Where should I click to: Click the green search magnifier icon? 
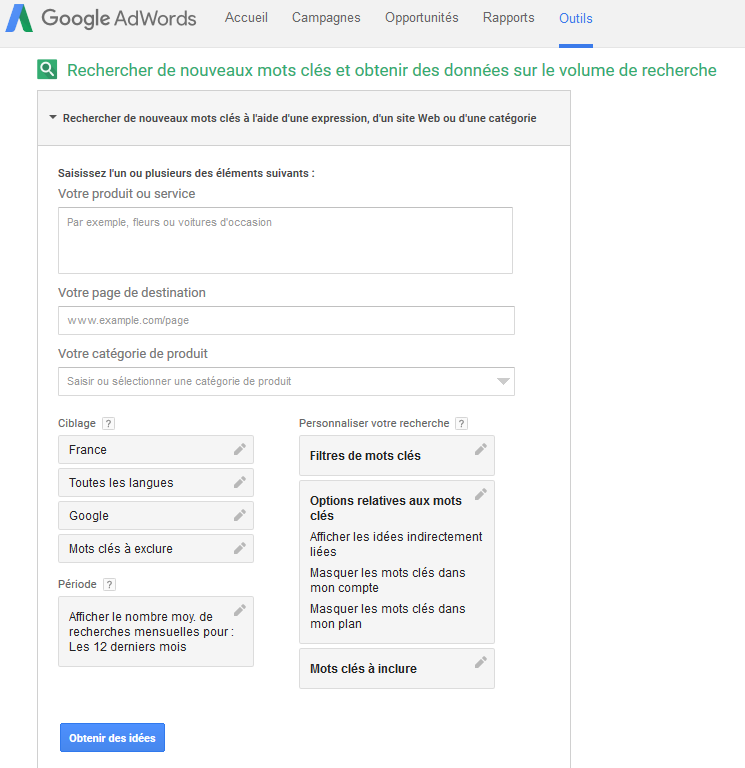click(x=47, y=70)
